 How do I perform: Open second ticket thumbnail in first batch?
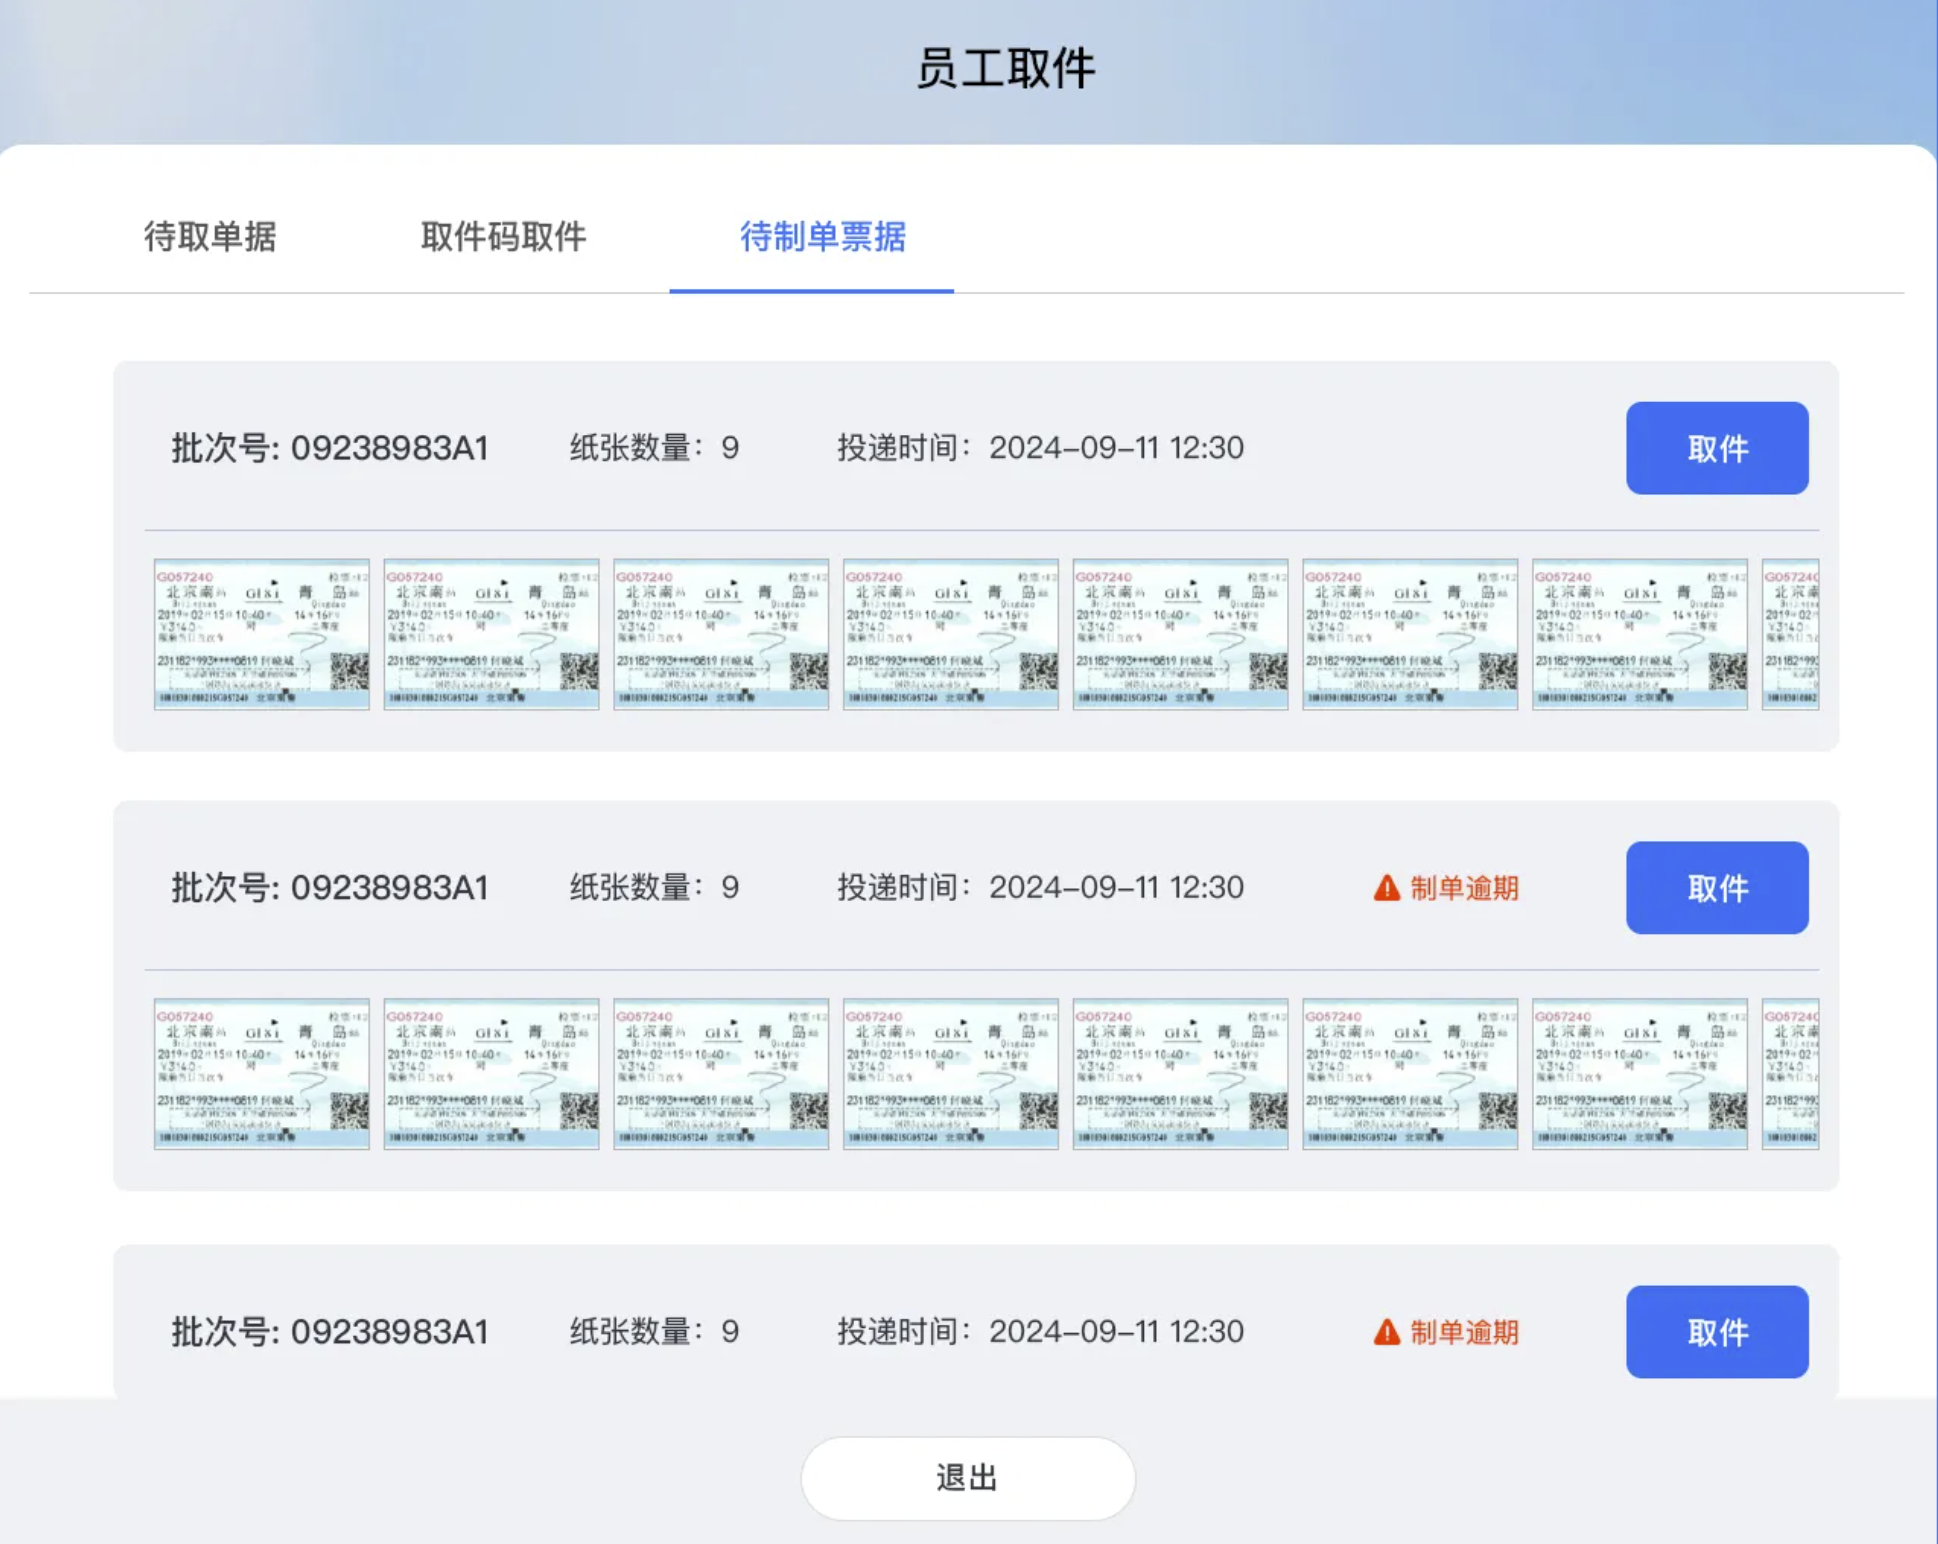coord(491,634)
